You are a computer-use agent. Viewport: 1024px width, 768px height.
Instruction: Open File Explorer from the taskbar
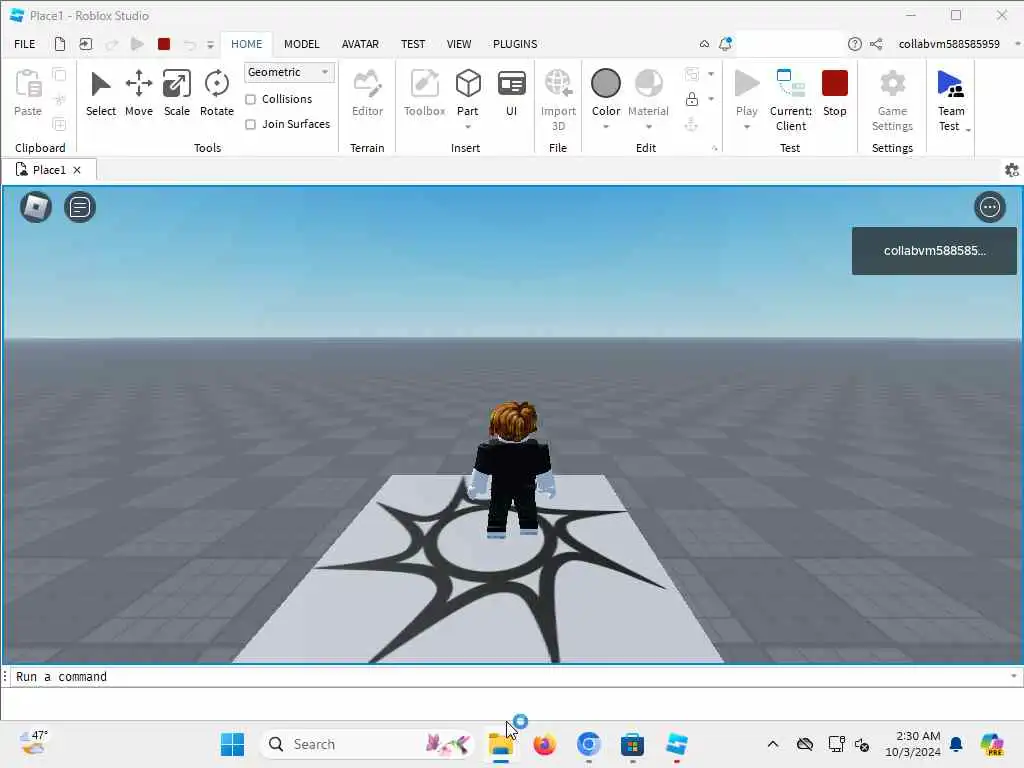(x=501, y=744)
